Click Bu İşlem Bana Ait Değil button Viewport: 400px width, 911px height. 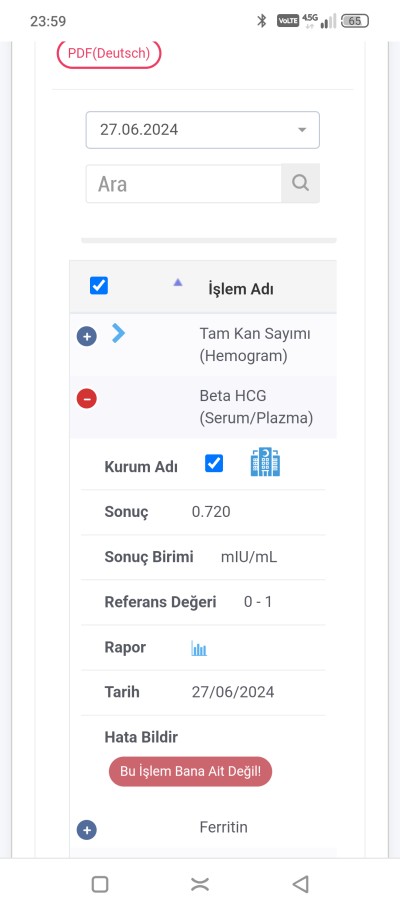tap(190, 772)
